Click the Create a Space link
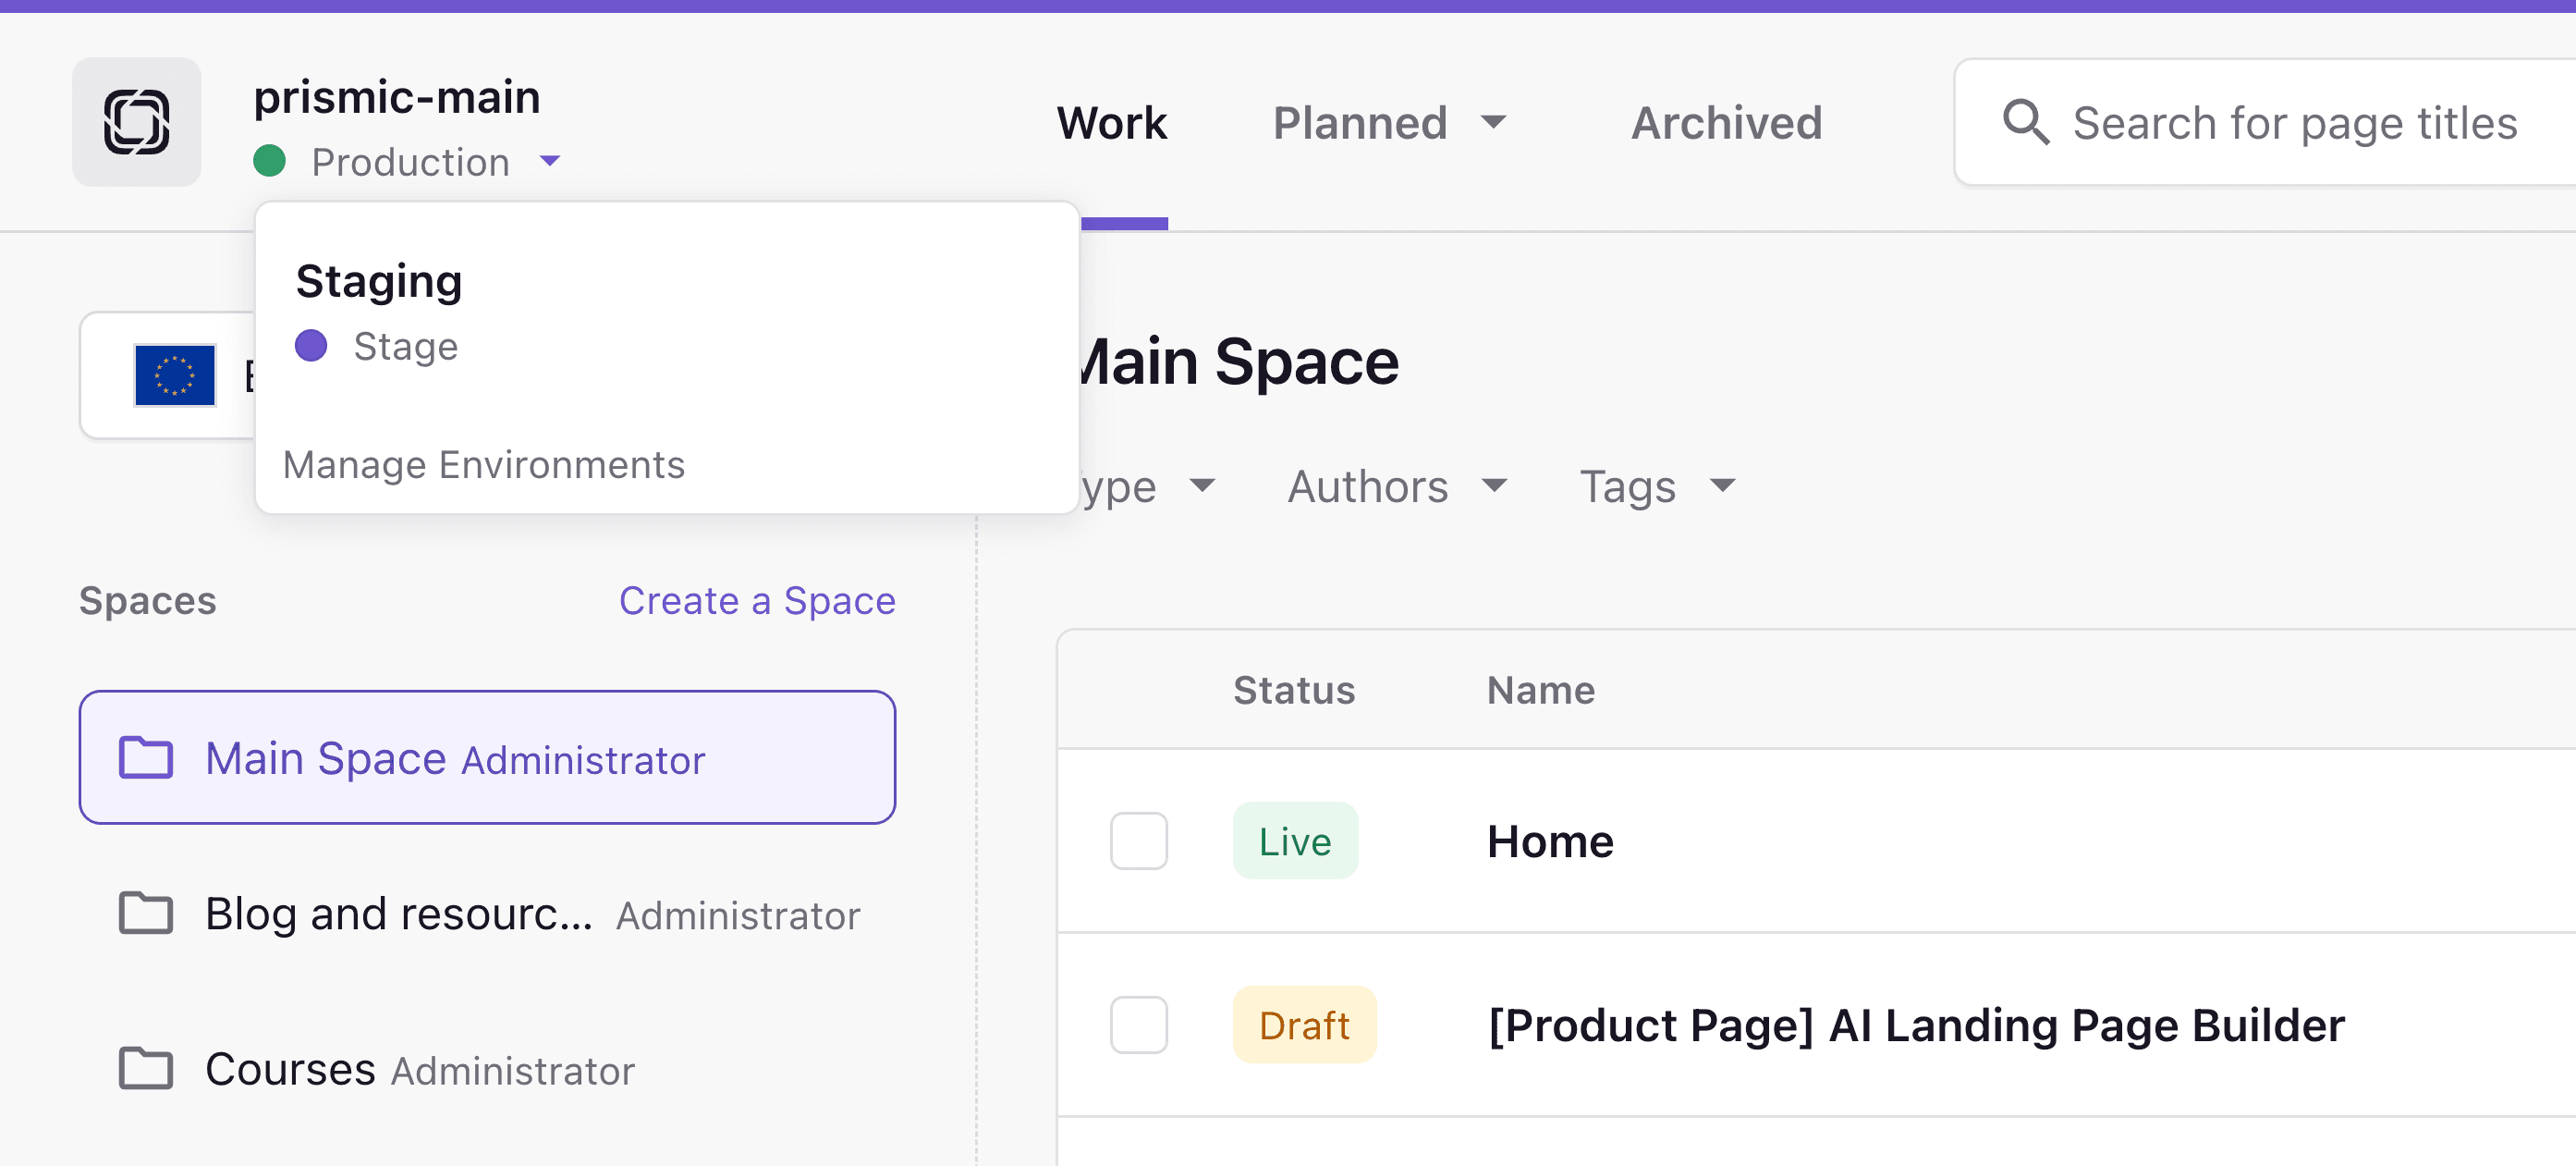This screenshot has width=2576, height=1166. 757,600
